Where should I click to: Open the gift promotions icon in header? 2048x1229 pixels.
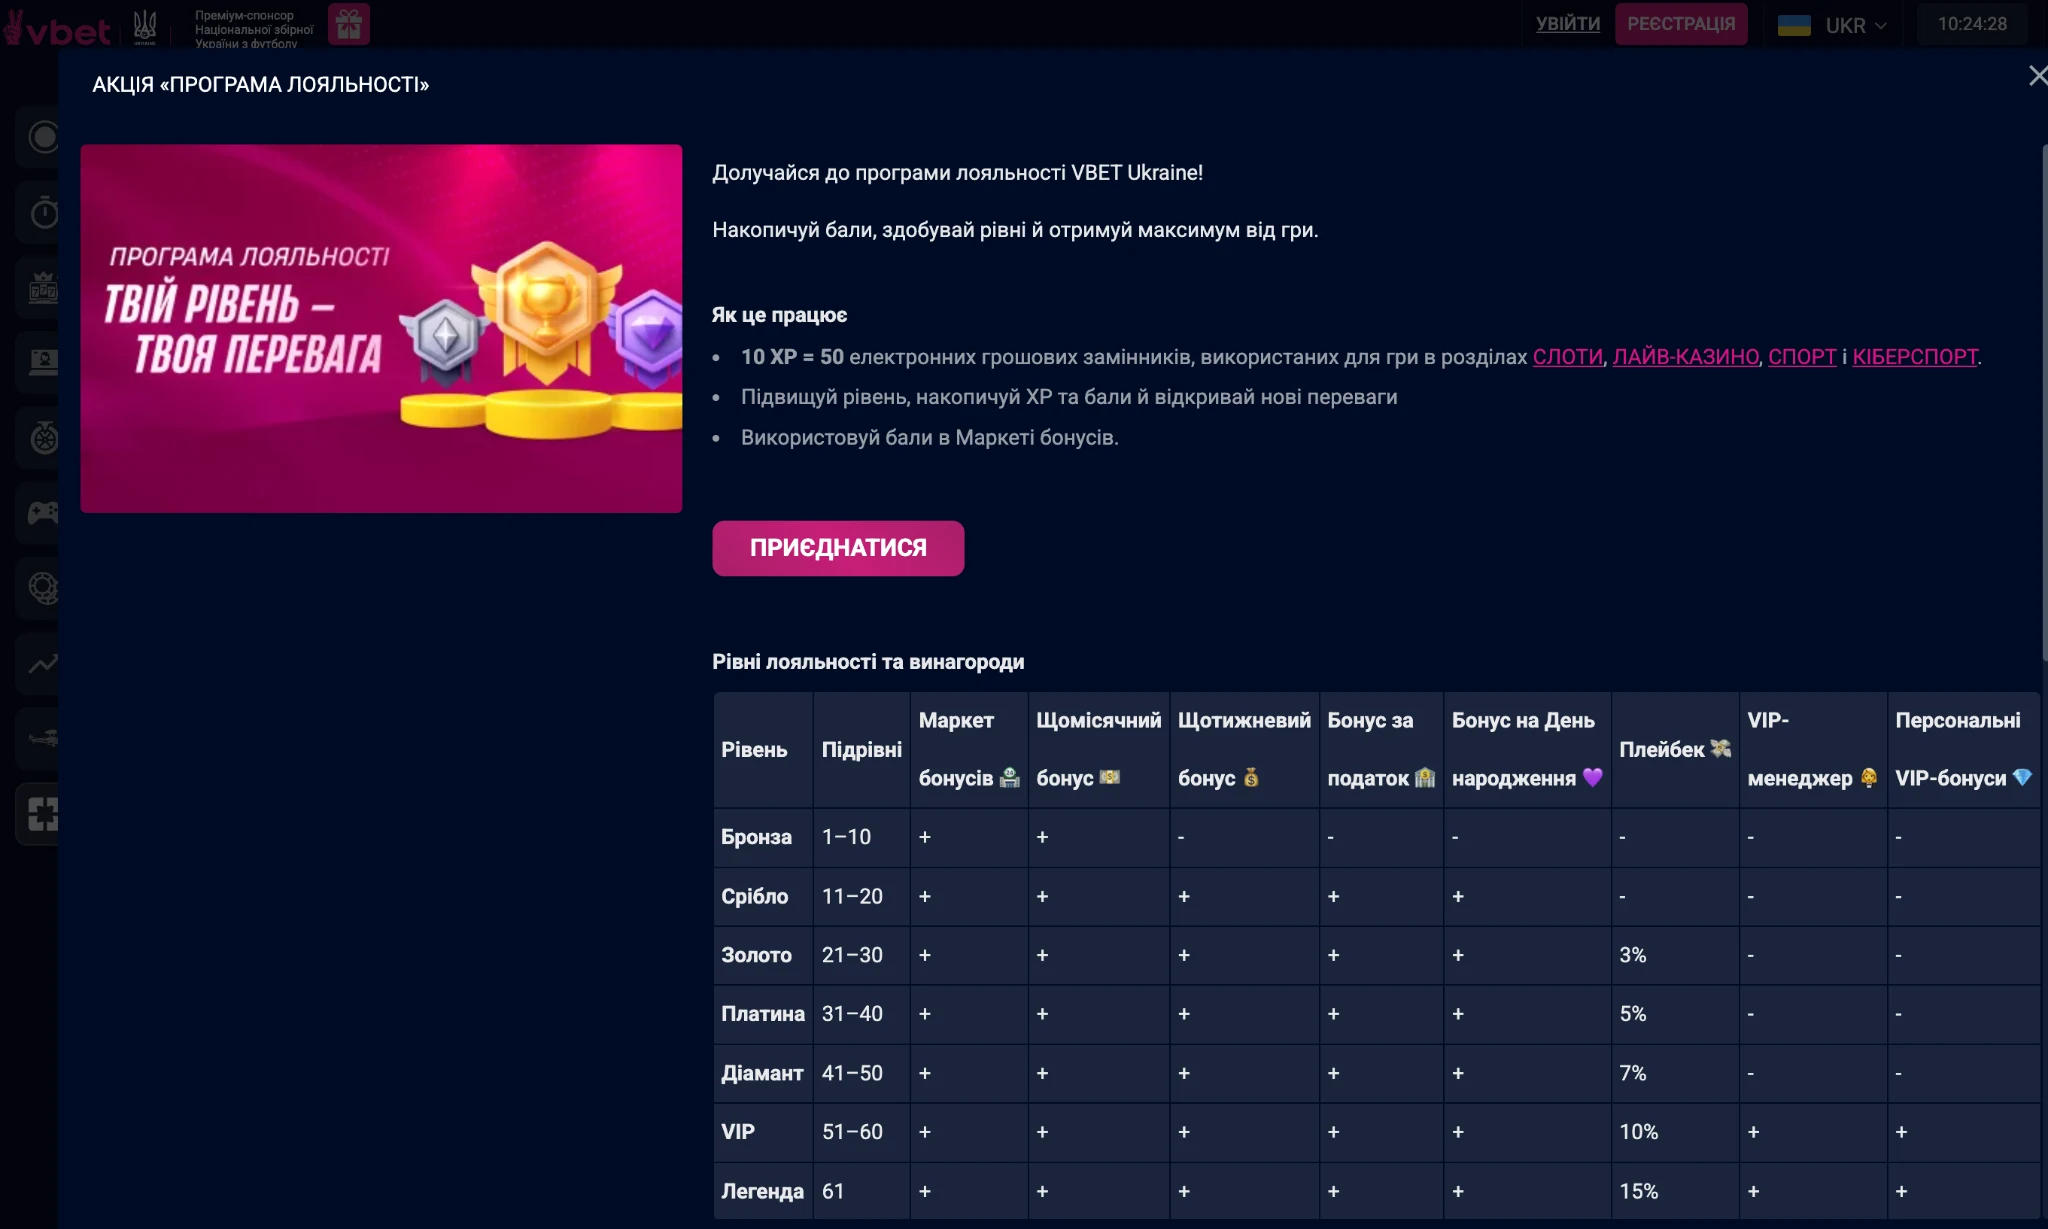pyautogui.click(x=349, y=24)
